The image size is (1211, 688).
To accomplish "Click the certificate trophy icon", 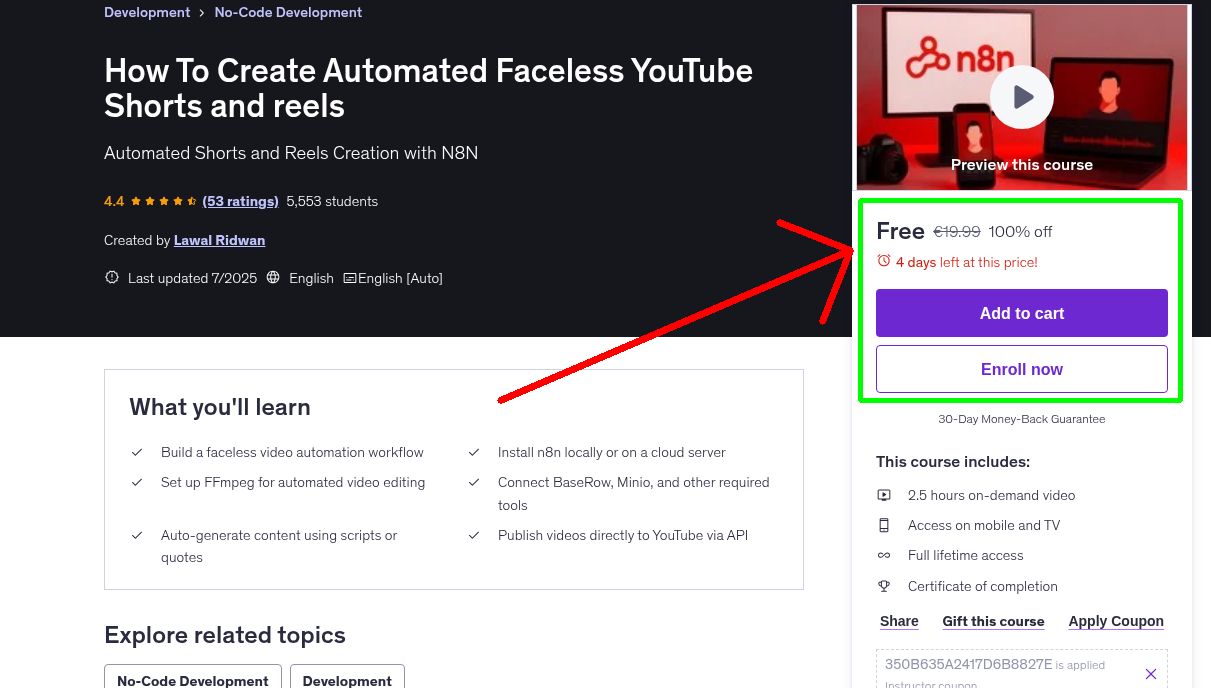I will (884, 586).
